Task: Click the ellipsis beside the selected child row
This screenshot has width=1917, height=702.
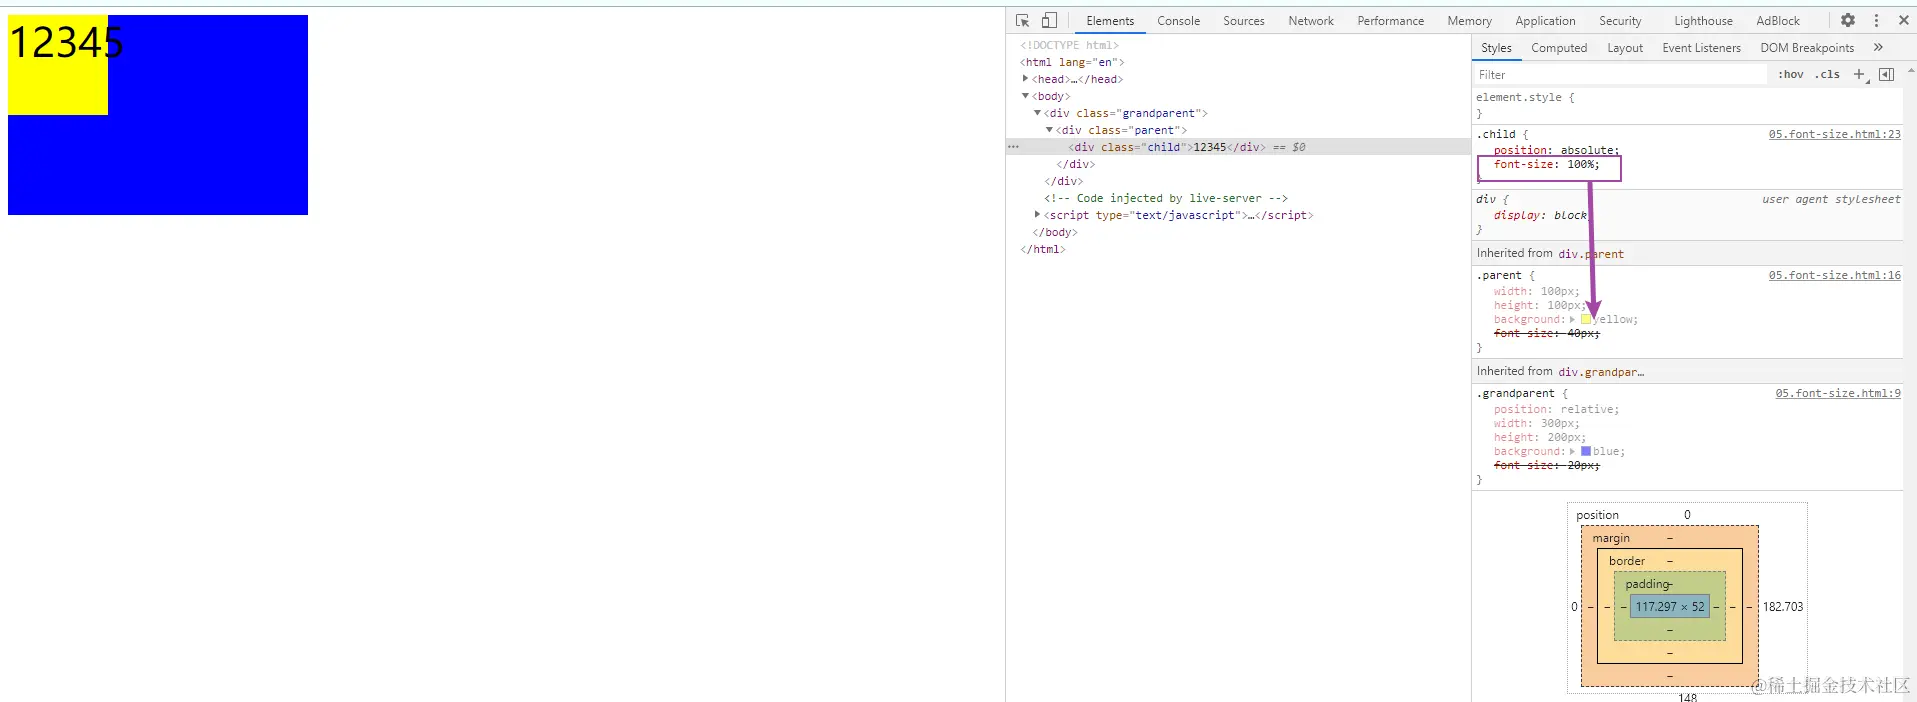Action: (x=1013, y=147)
